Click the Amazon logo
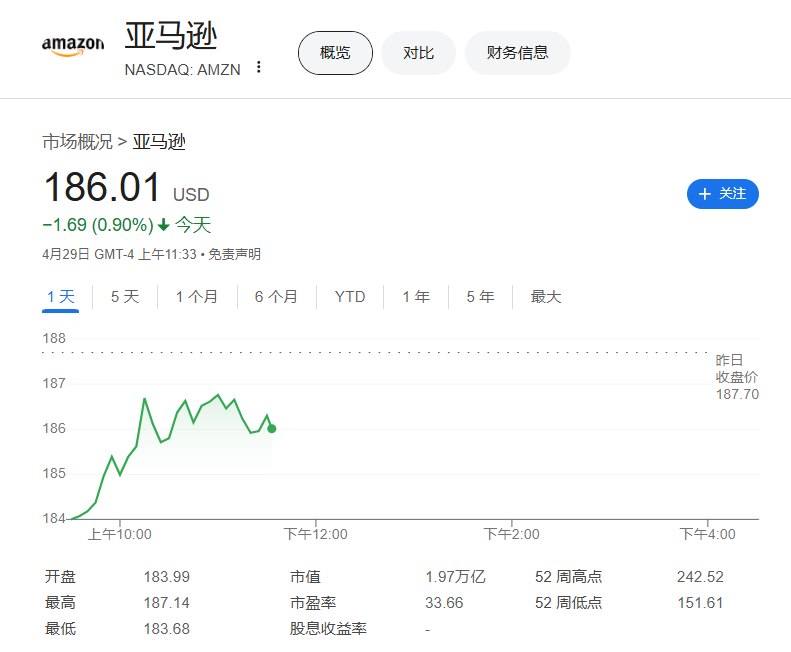Viewport: 791px width, 652px height. click(73, 46)
